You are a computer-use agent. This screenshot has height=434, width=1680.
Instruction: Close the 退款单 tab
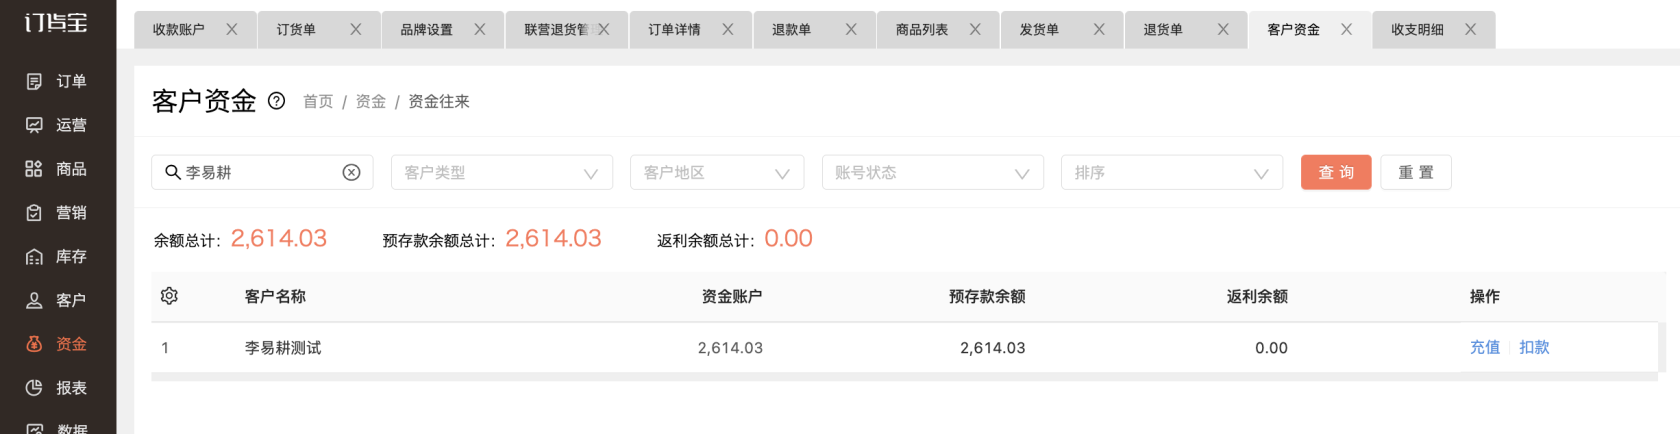tap(851, 30)
